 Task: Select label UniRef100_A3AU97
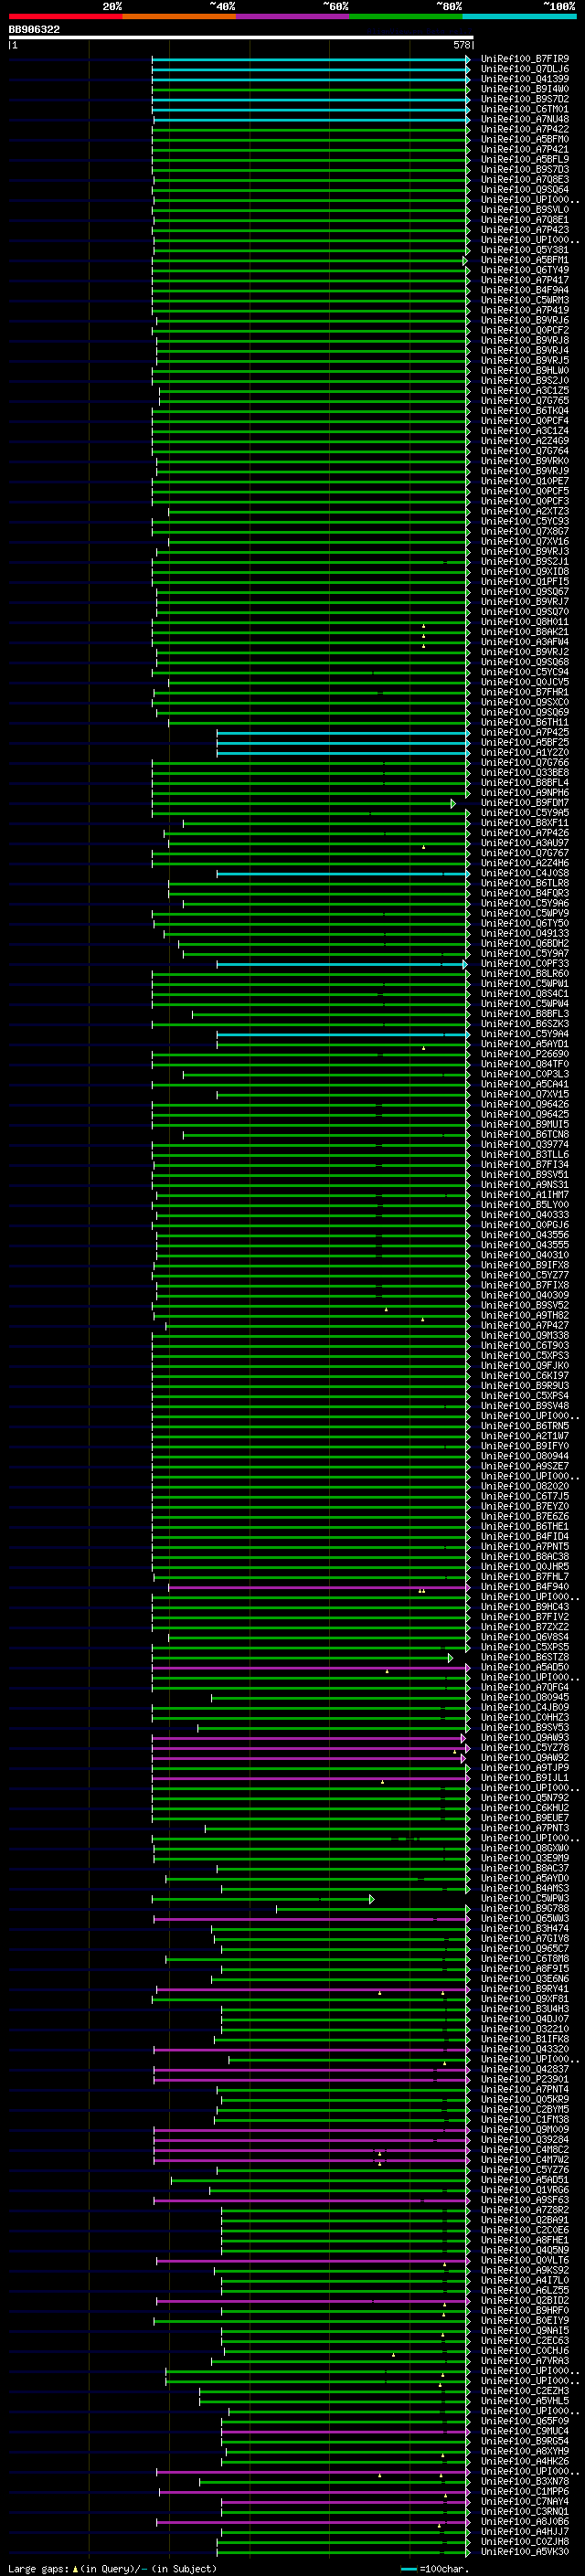pyautogui.click(x=524, y=842)
